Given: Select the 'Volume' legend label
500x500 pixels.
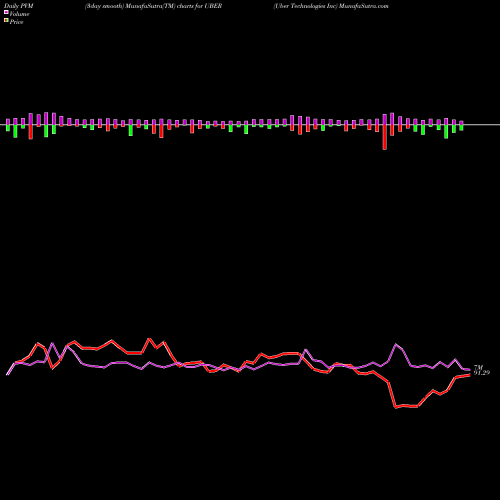Looking at the screenshot, I should tap(19, 14).
